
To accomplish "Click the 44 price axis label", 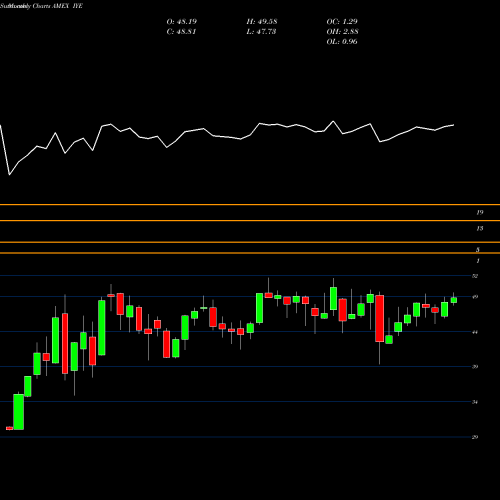I will tap(475, 332).
